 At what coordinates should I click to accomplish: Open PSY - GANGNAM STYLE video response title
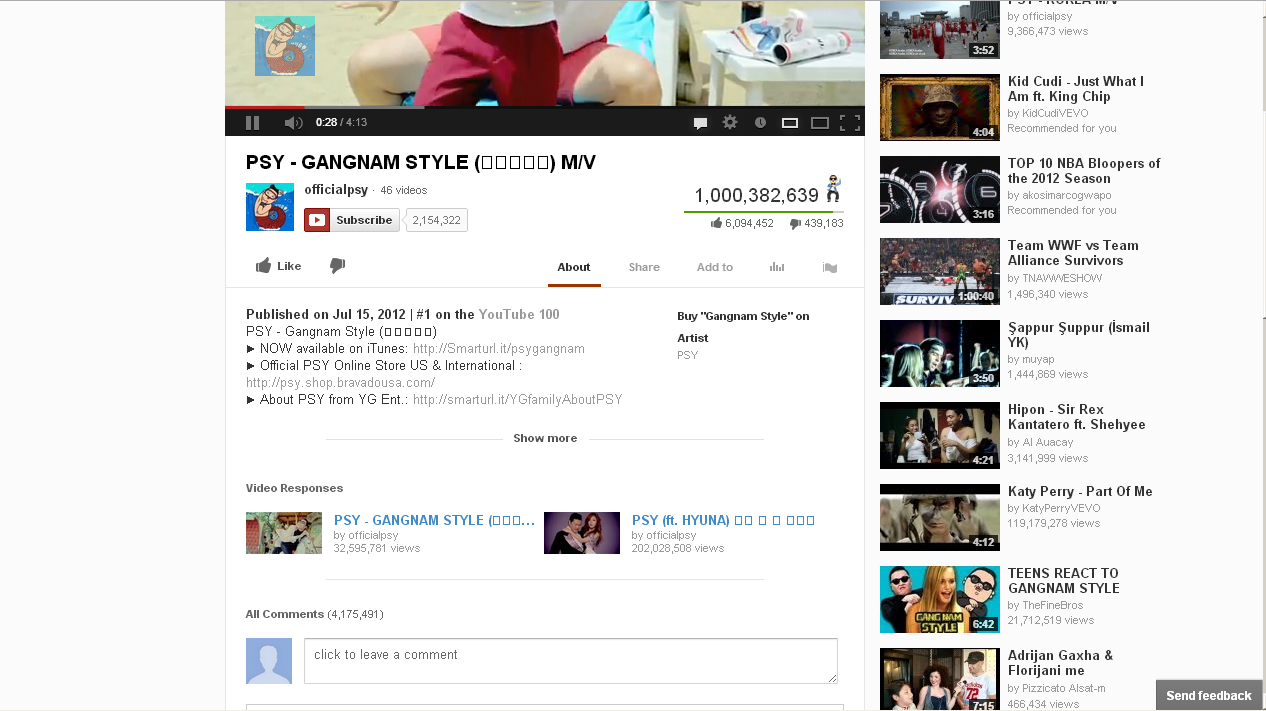[435, 520]
